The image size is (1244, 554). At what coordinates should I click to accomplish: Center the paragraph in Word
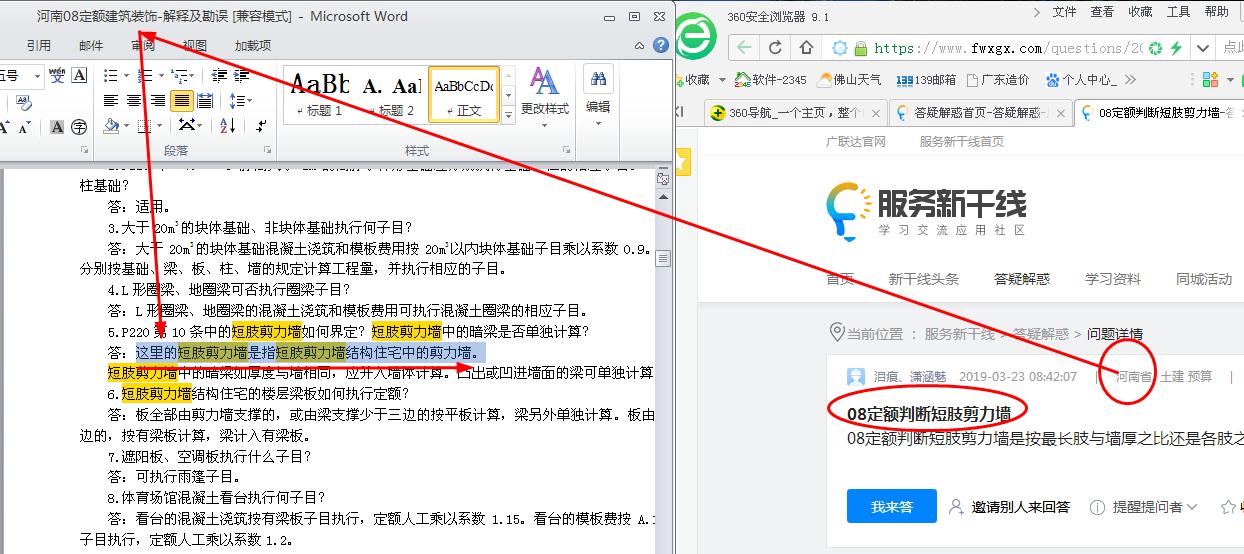[135, 101]
